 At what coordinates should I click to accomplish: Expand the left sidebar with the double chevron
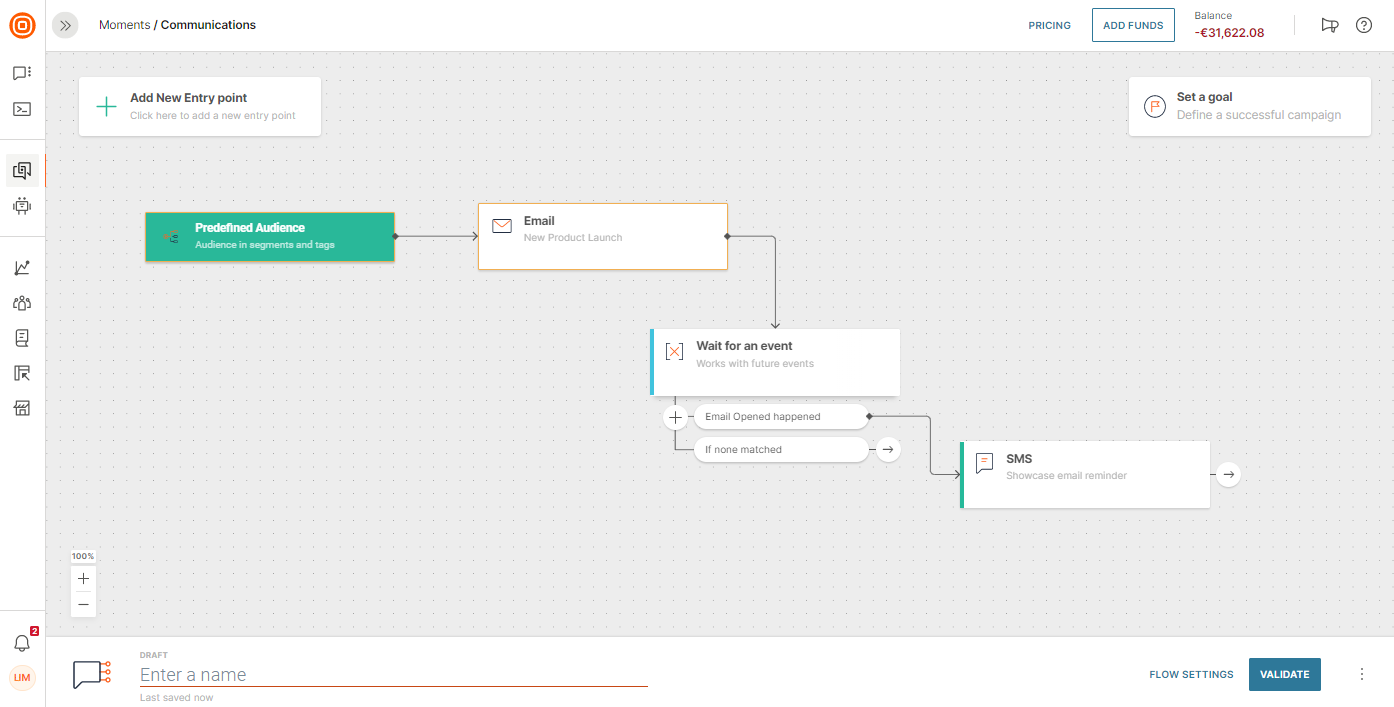[x=65, y=25]
